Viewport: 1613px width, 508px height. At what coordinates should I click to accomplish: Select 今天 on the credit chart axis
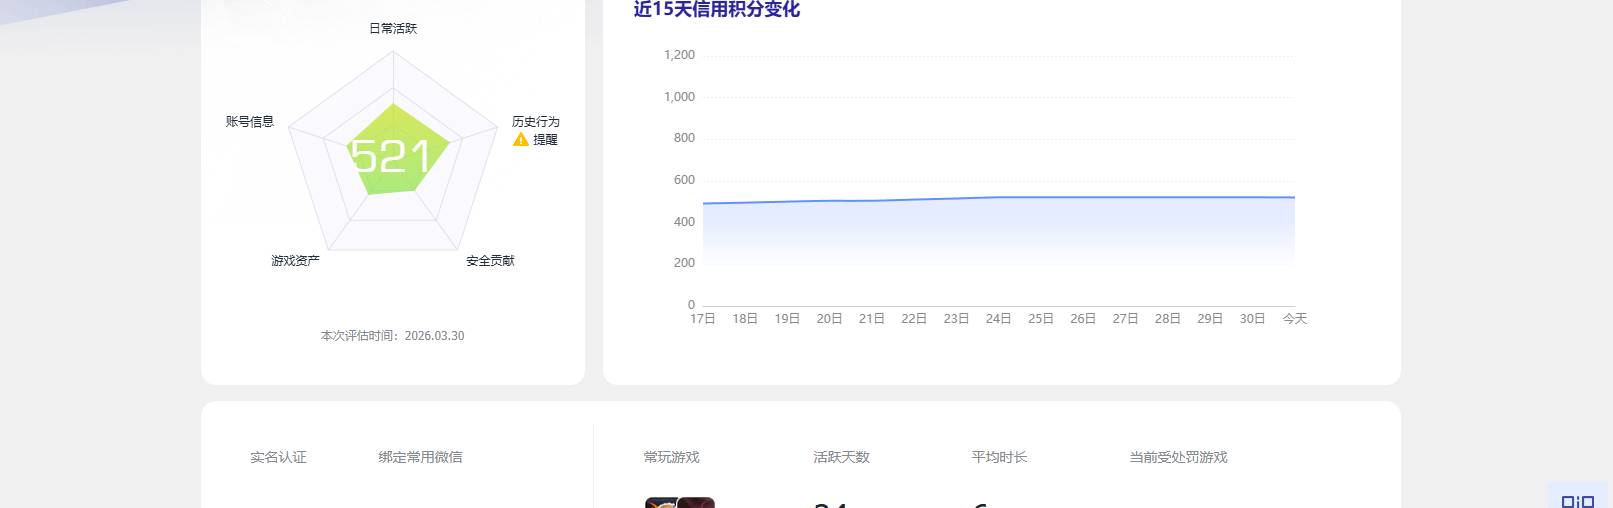coord(1294,319)
